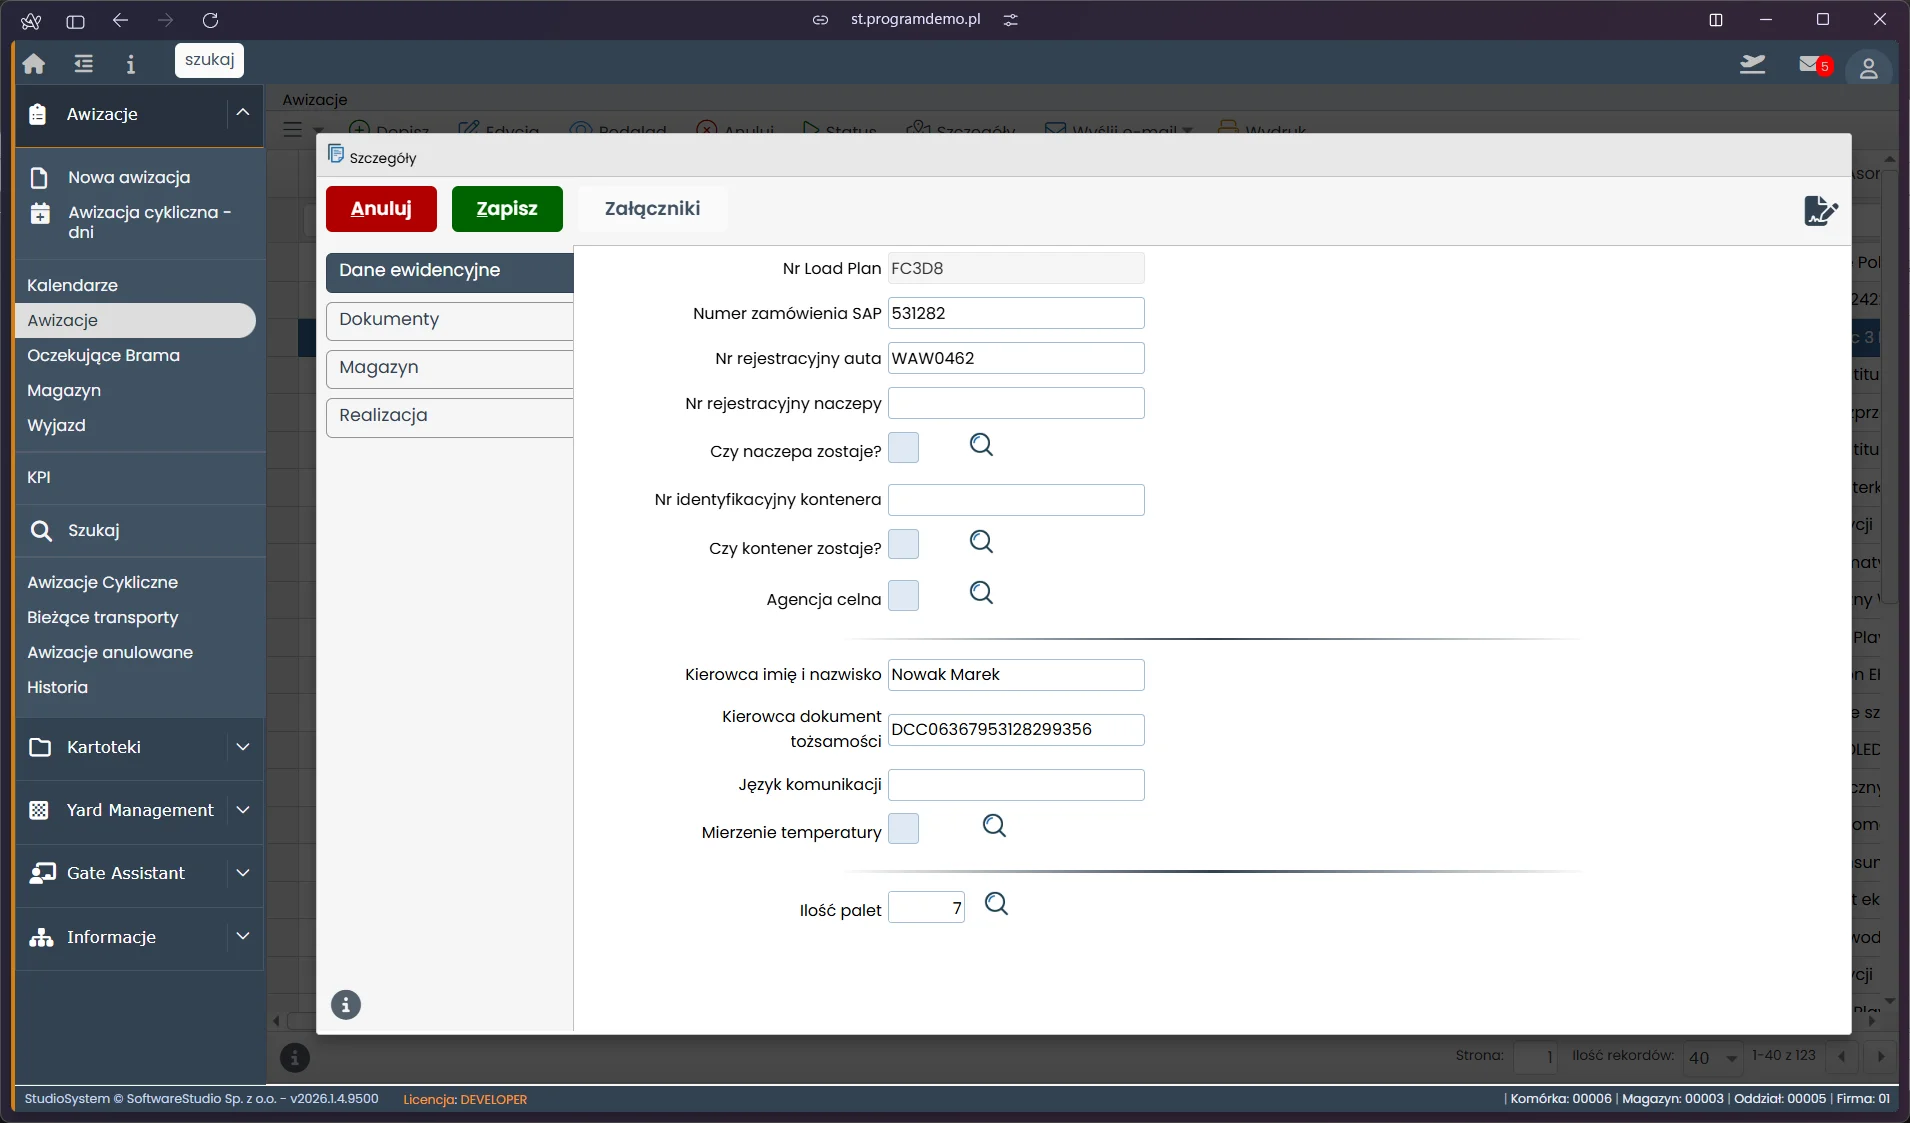The image size is (1910, 1123).
Task: Open the browser split view icon
Action: (x=1716, y=20)
